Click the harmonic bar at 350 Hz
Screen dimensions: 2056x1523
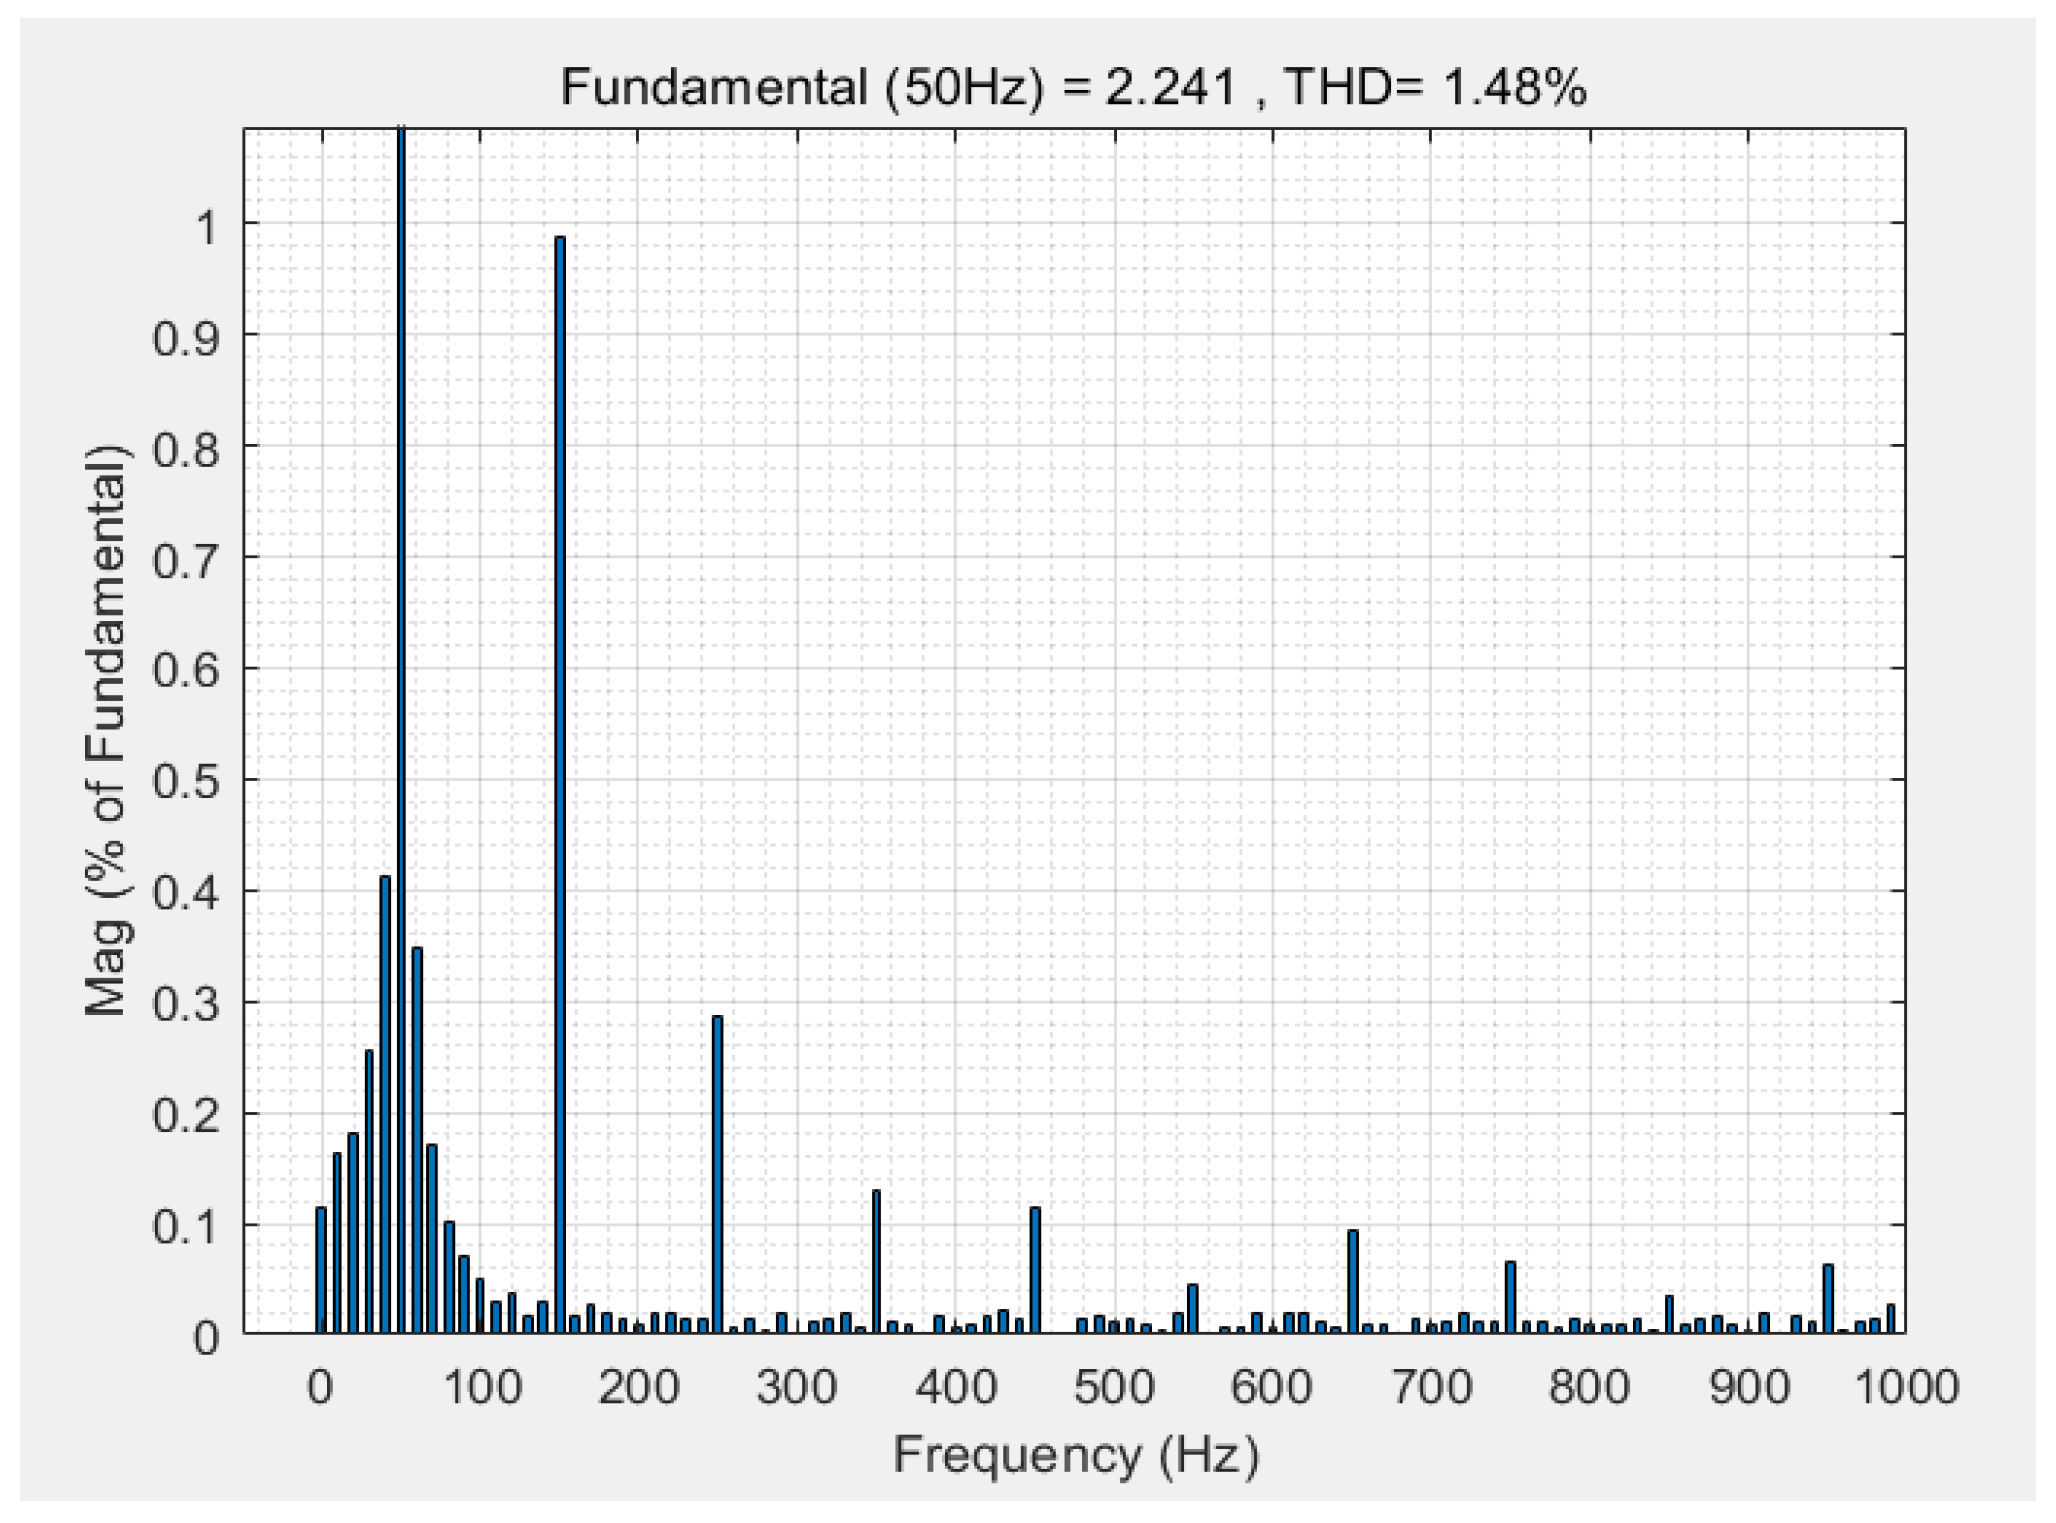[x=876, y=1262]
